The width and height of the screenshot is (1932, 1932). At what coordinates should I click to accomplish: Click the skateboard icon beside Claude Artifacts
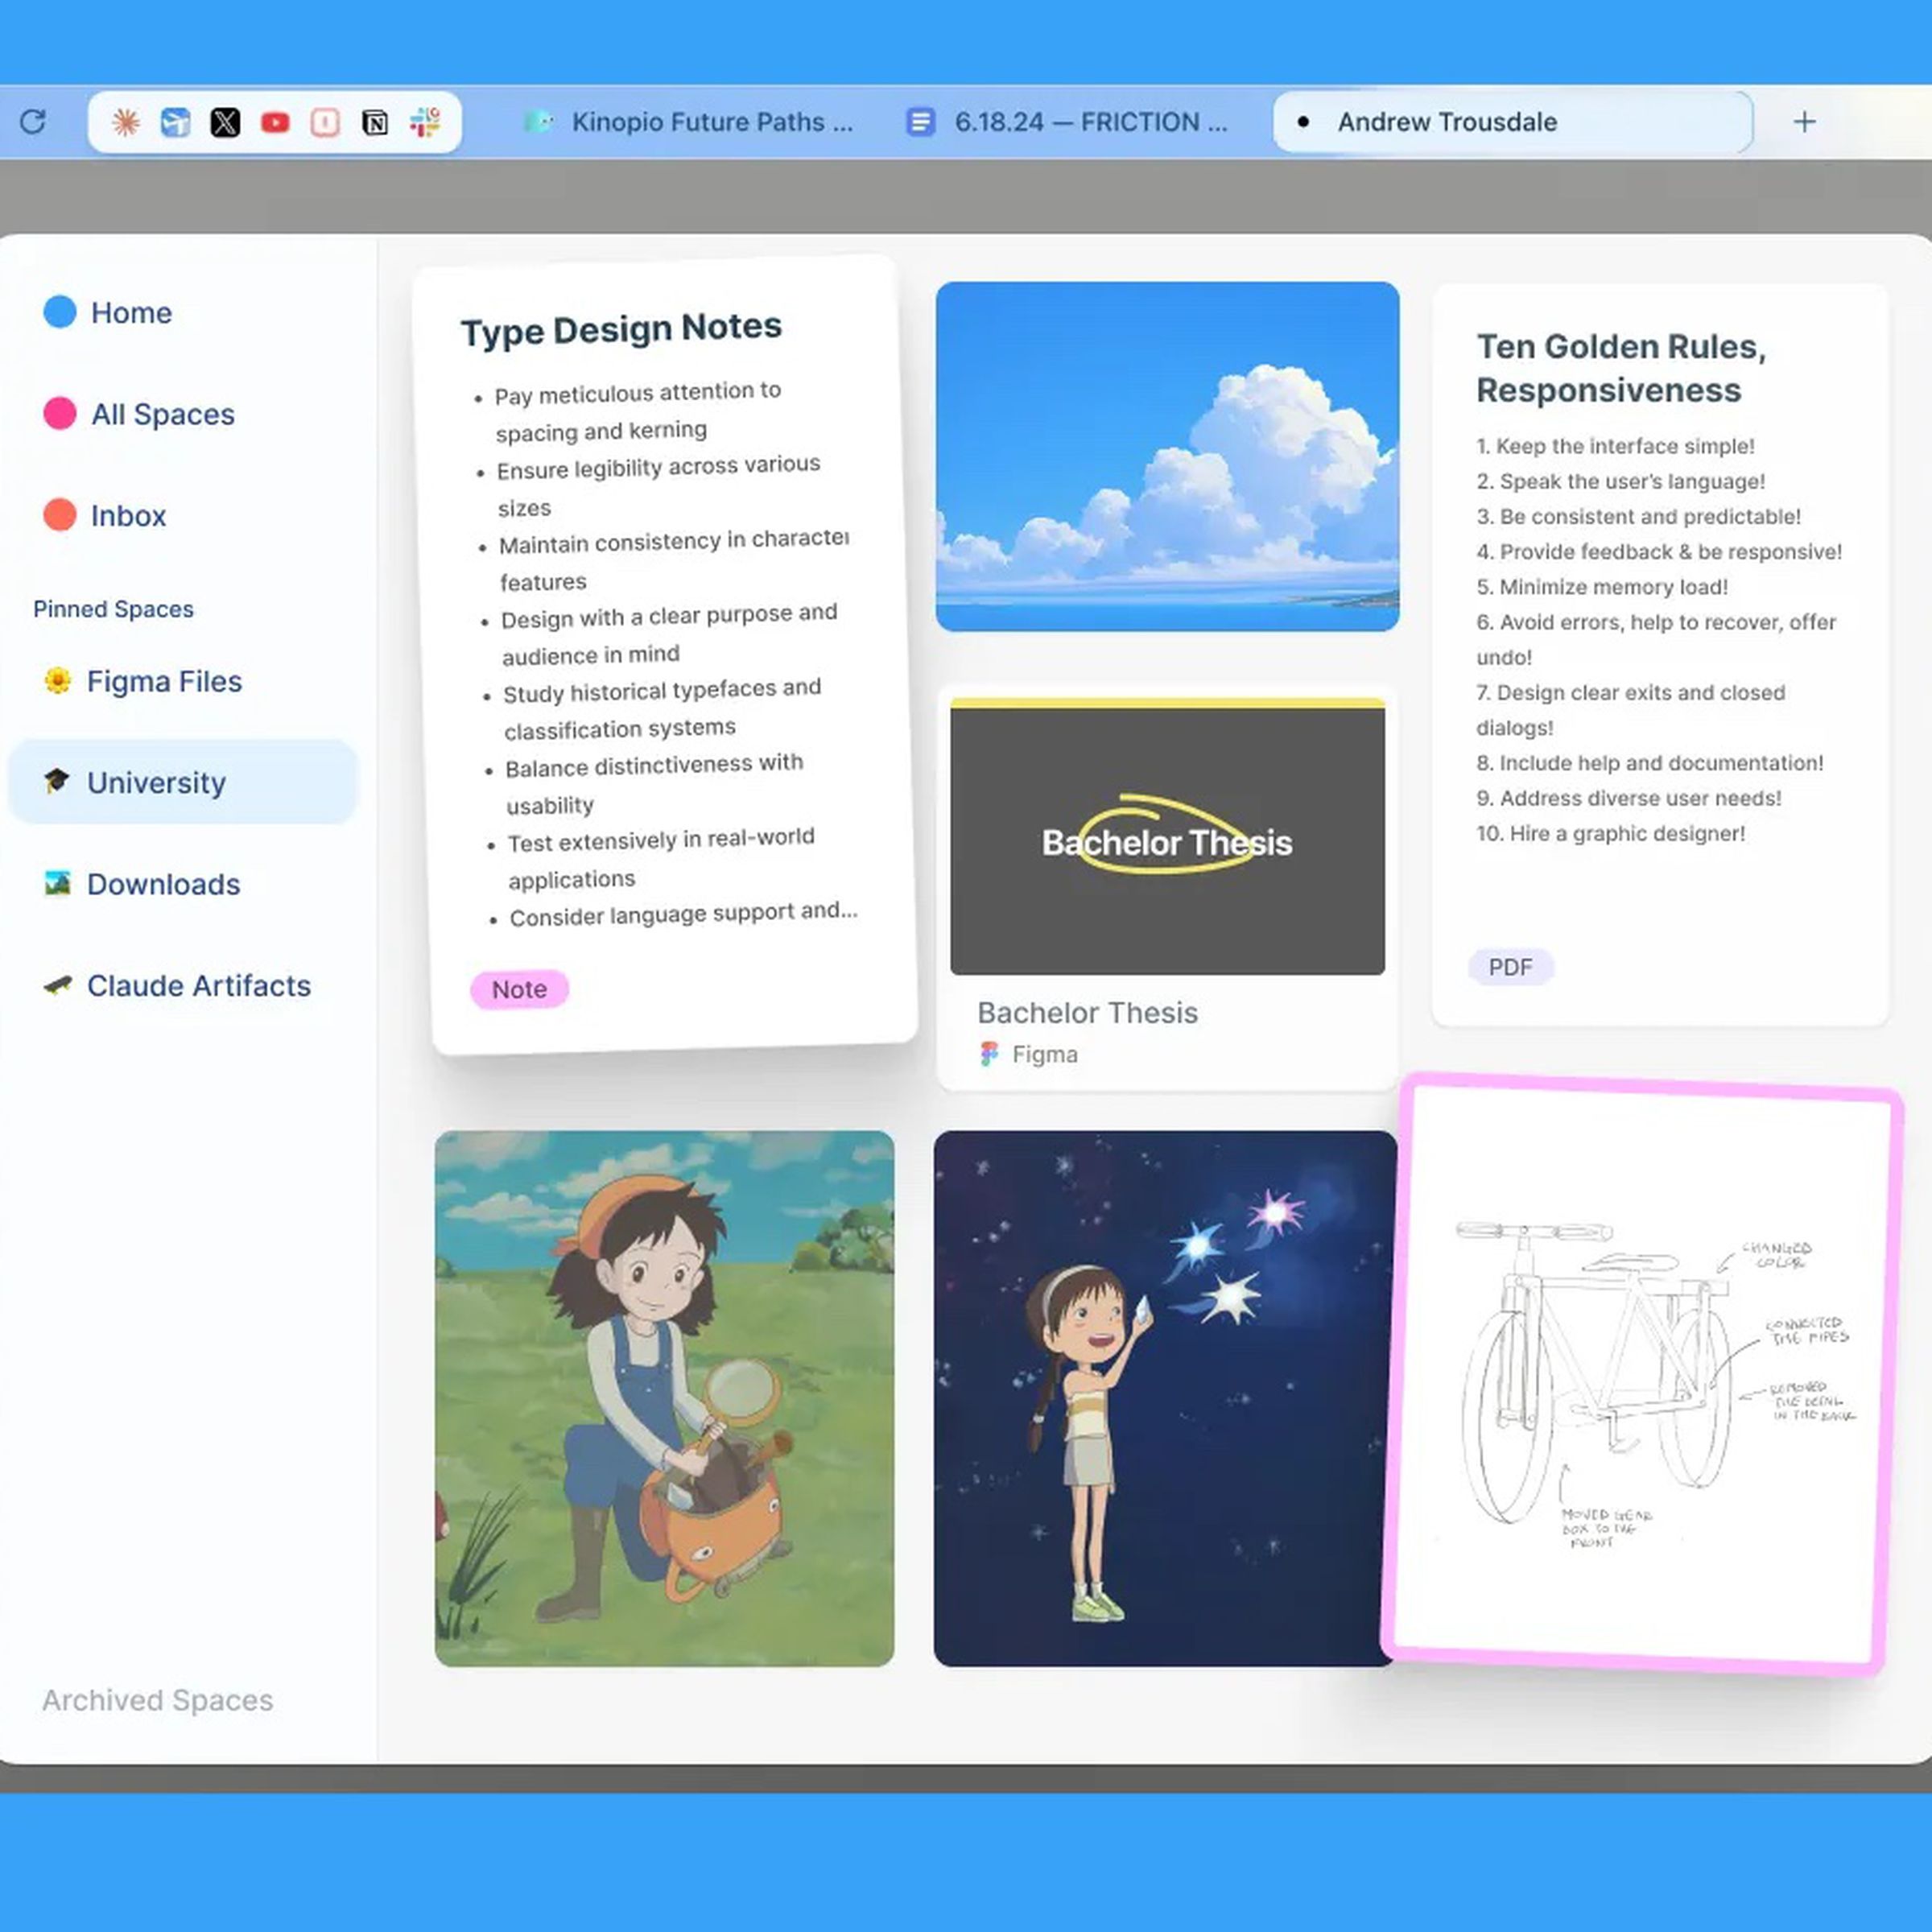coord(58,985)
